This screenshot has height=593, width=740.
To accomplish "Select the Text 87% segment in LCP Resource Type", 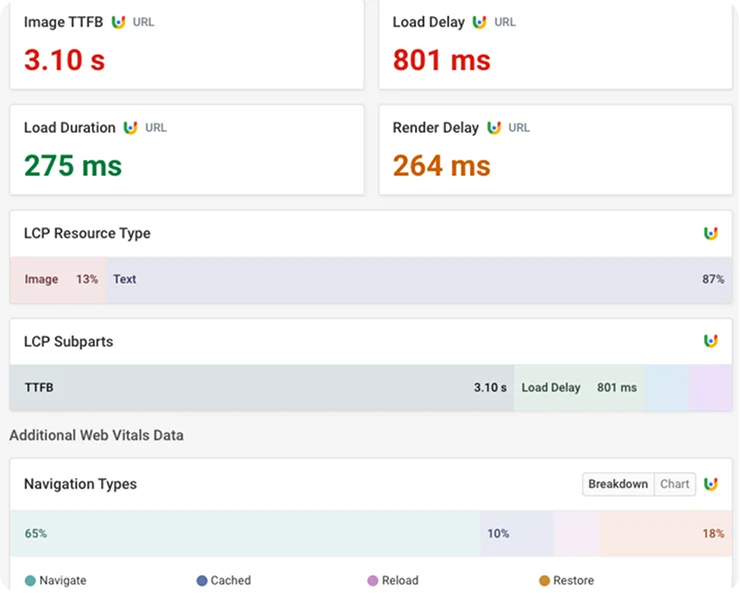I will [419, 279].
